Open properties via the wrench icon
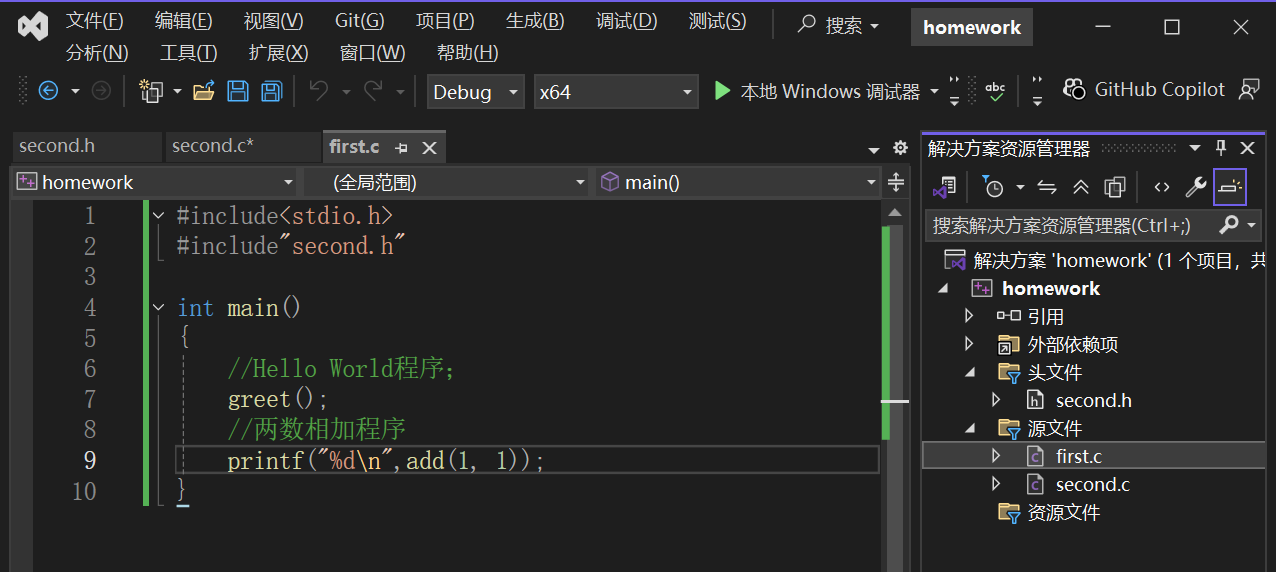The image size is (1276, 572). 1196,187
